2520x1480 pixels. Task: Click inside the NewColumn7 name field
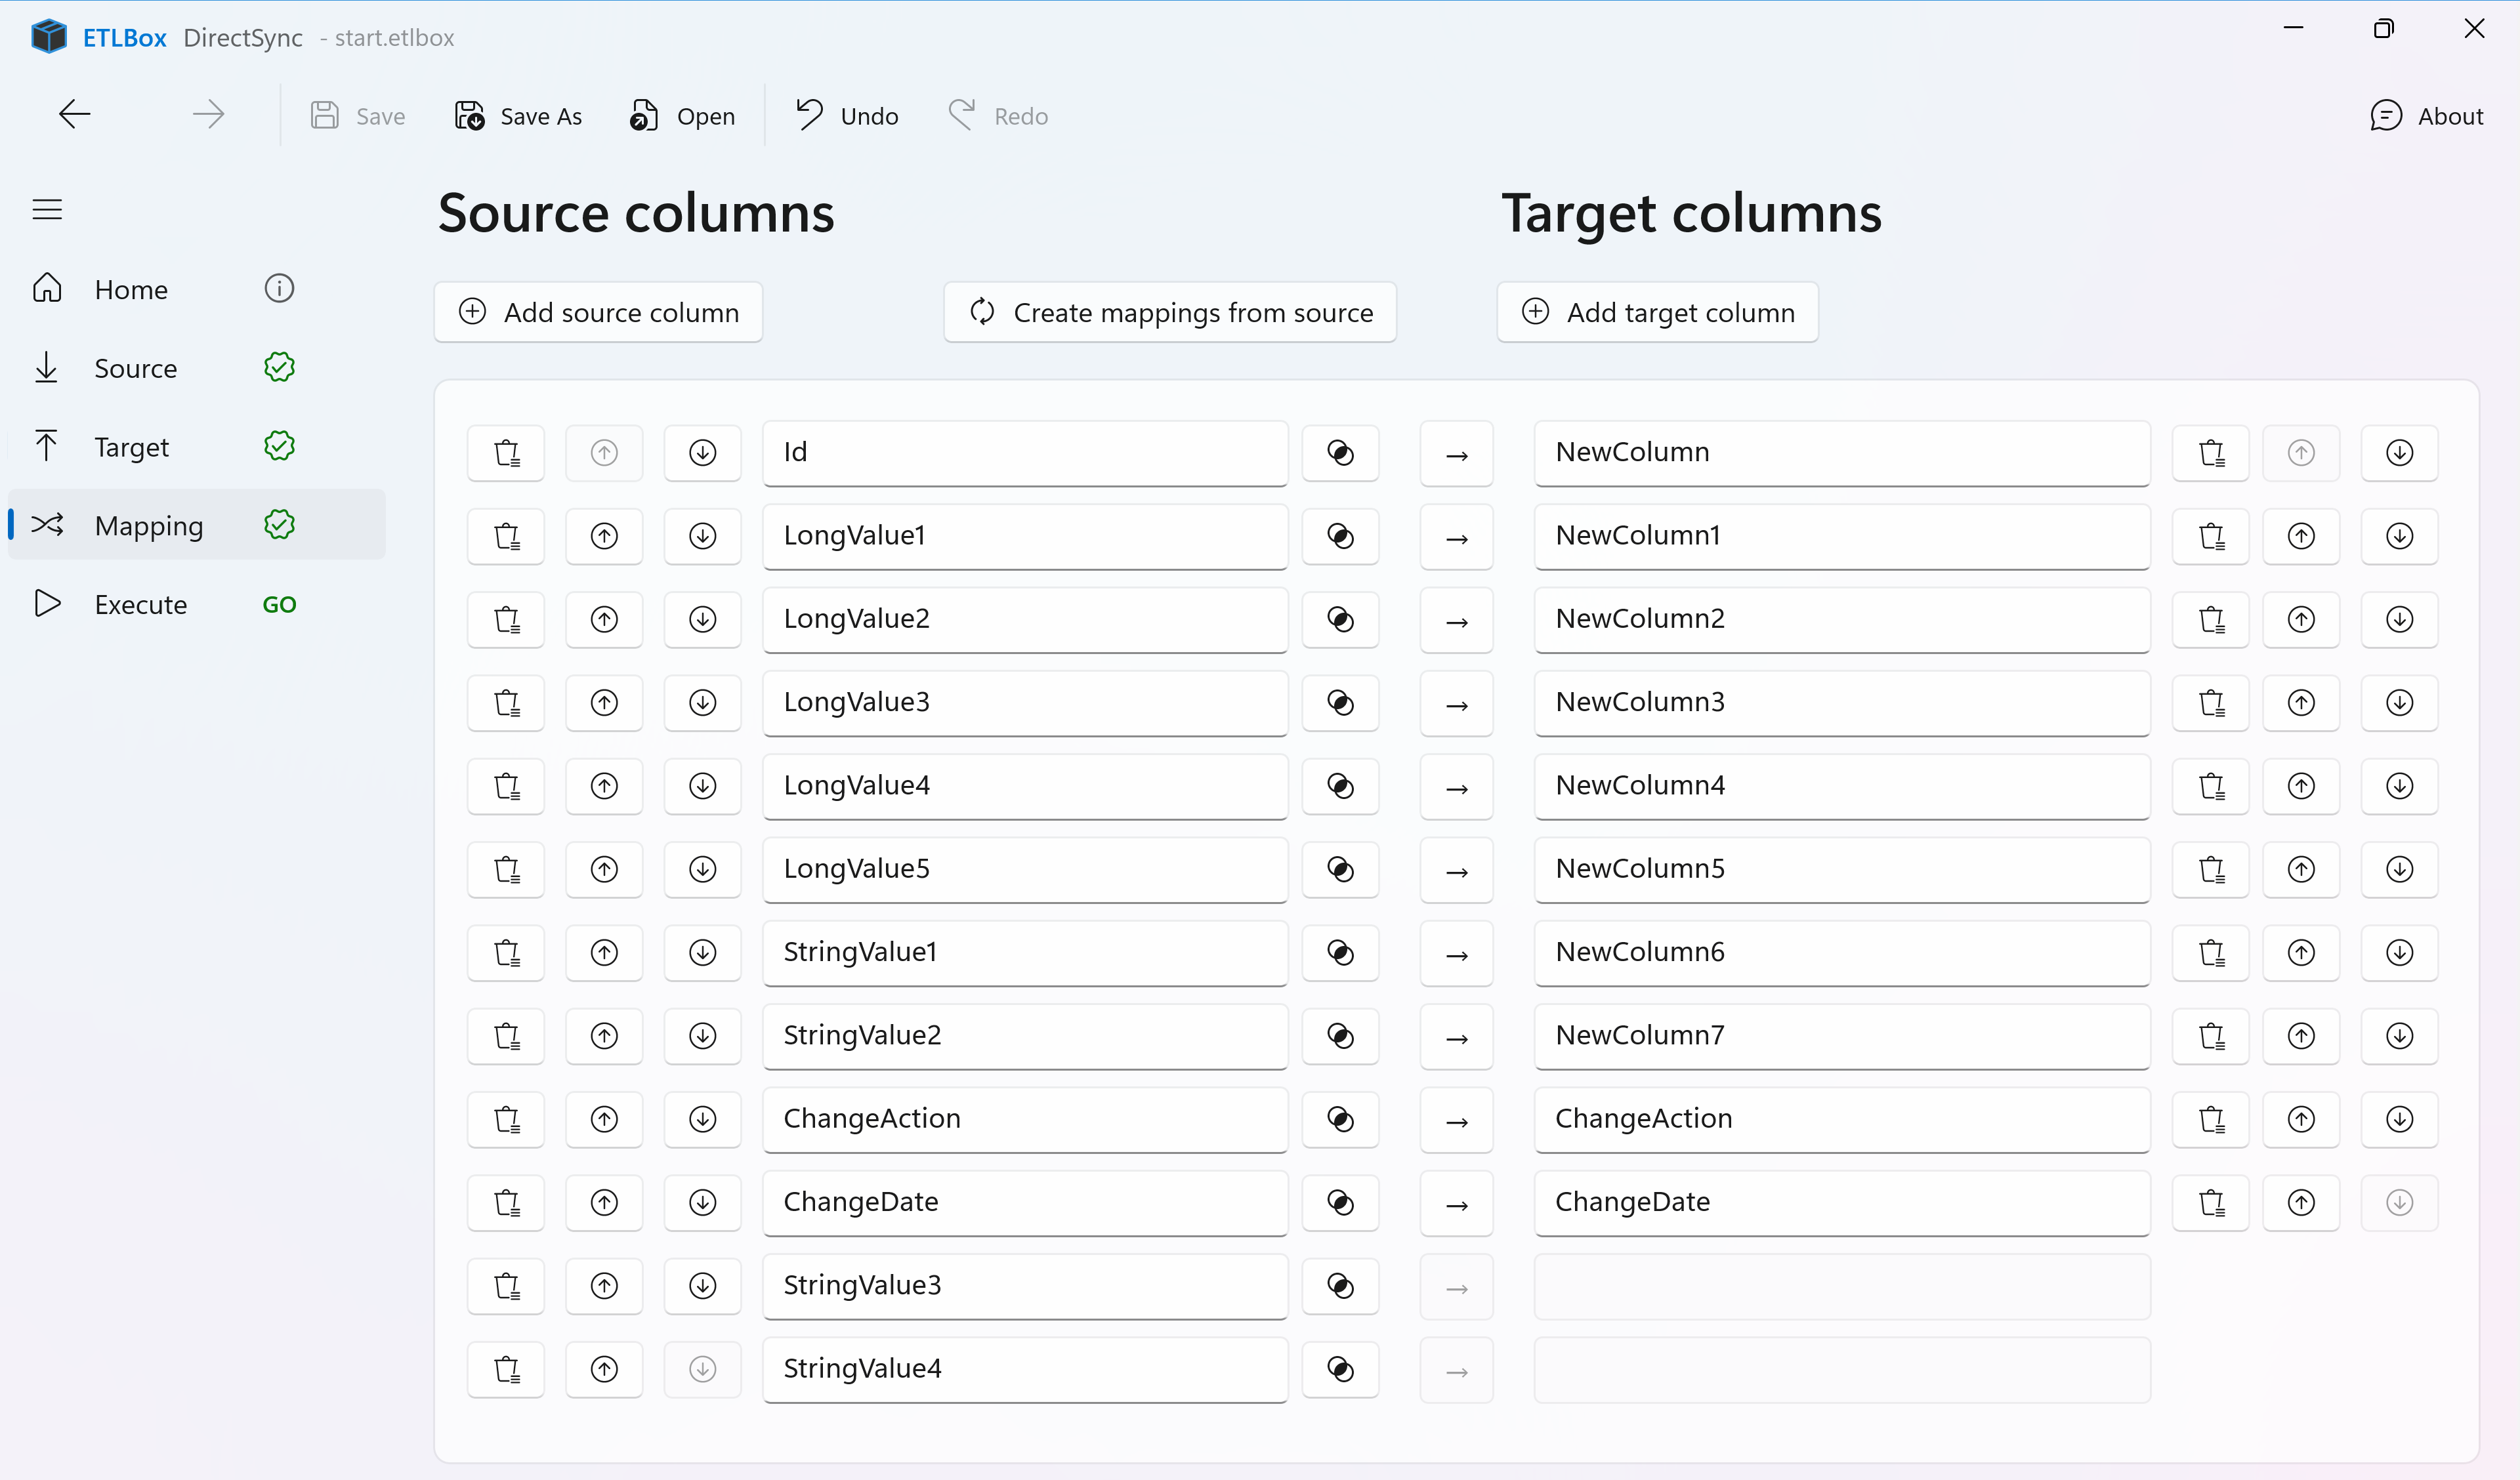pos(1841,1035)
